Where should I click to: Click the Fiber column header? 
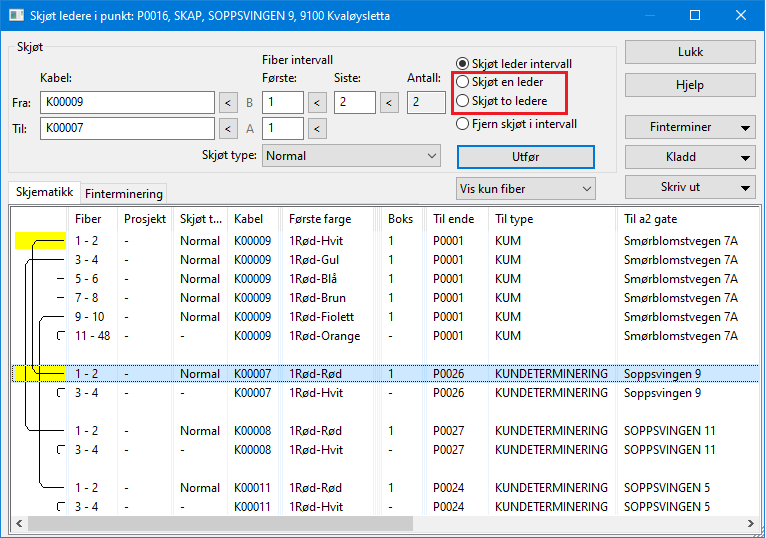92,219
